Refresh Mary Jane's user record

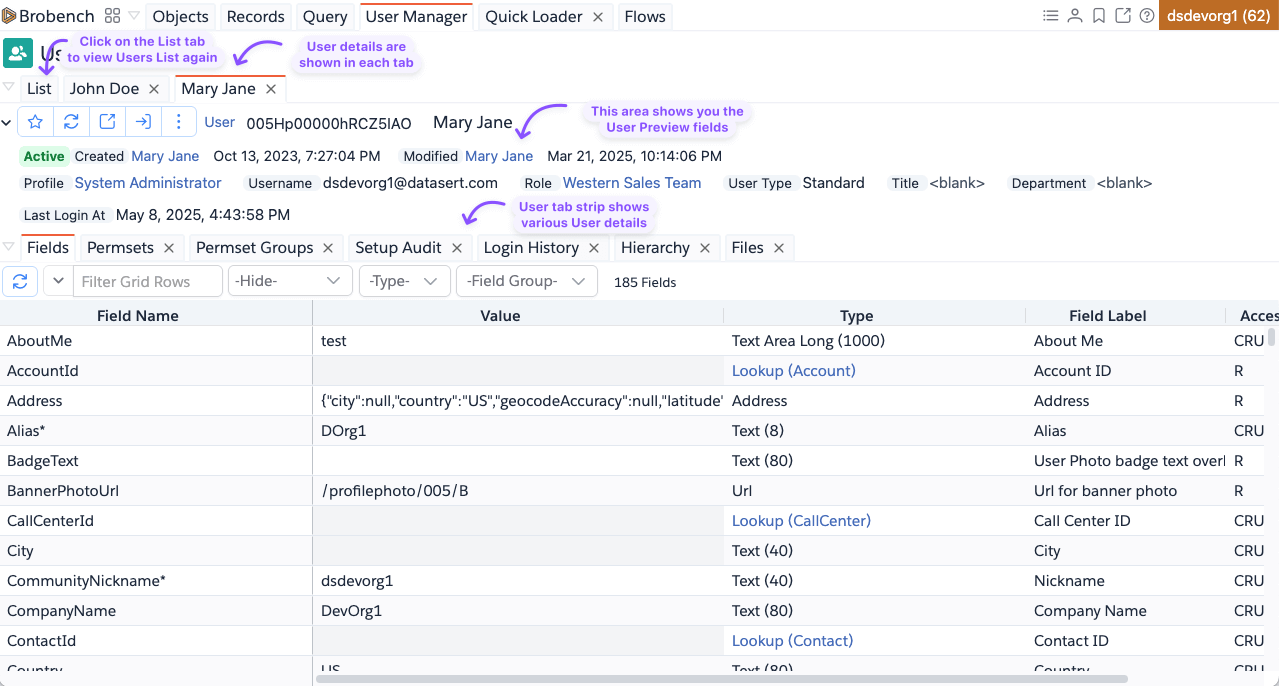pos(71,122)
